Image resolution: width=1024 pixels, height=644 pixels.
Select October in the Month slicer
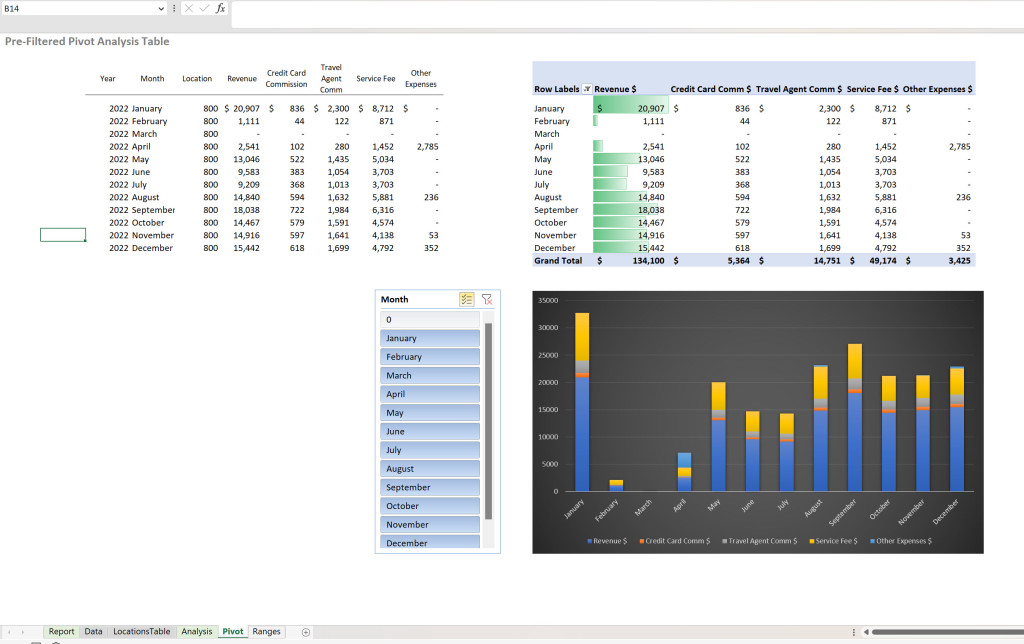coord(430,506)
